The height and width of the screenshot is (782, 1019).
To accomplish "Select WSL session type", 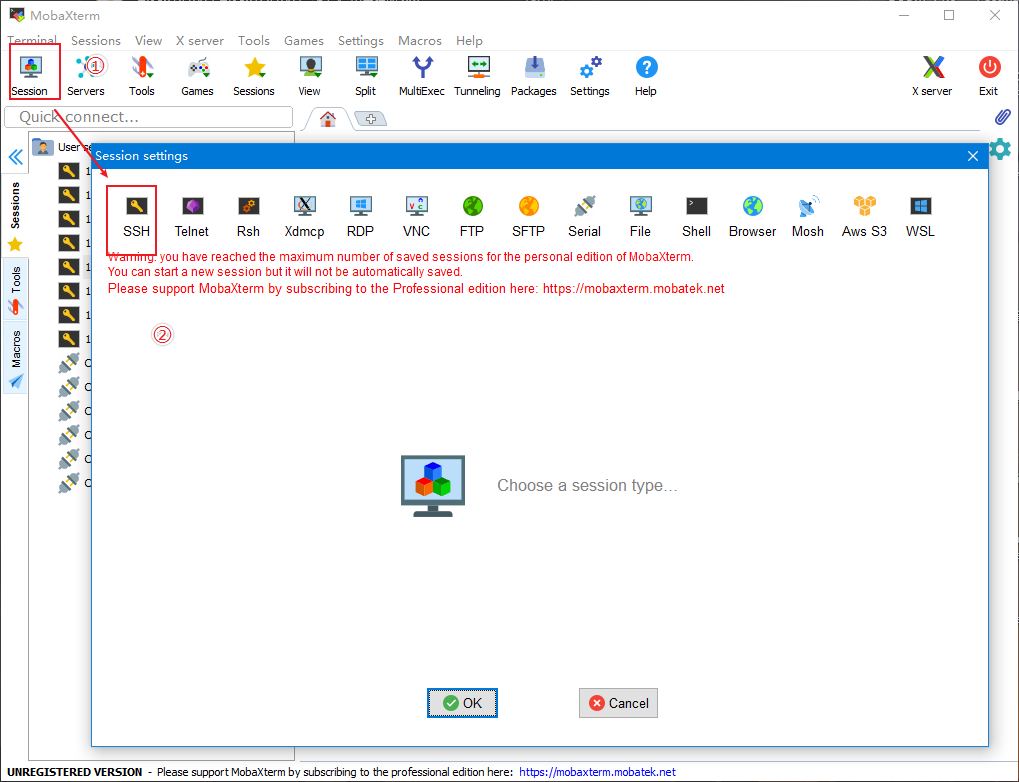I will pyautogui.click(x=920, y=217).
